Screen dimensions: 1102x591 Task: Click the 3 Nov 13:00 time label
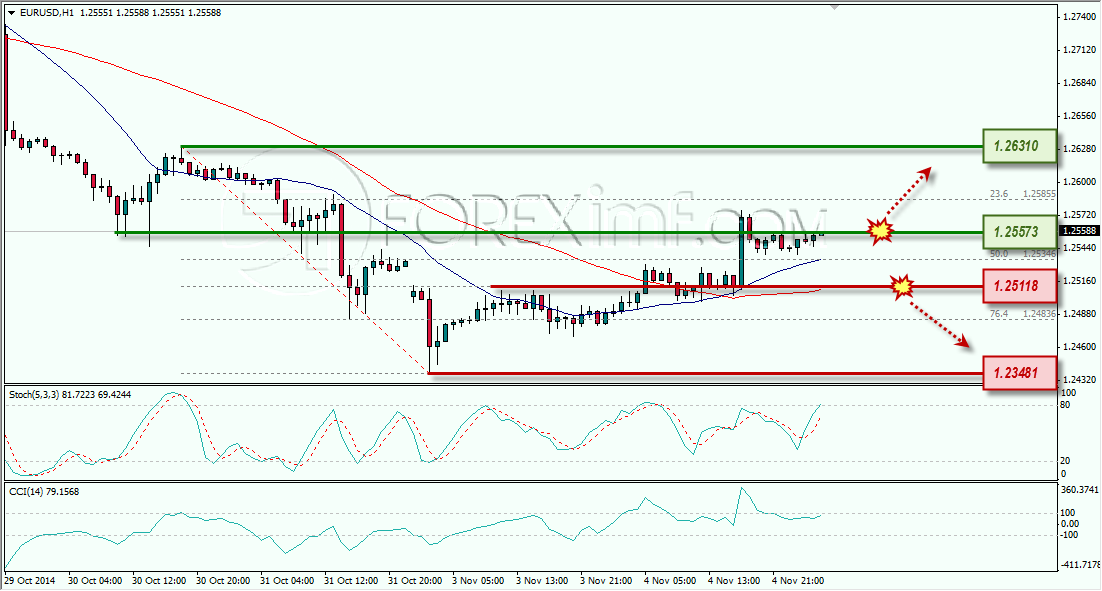pos(542,580)
